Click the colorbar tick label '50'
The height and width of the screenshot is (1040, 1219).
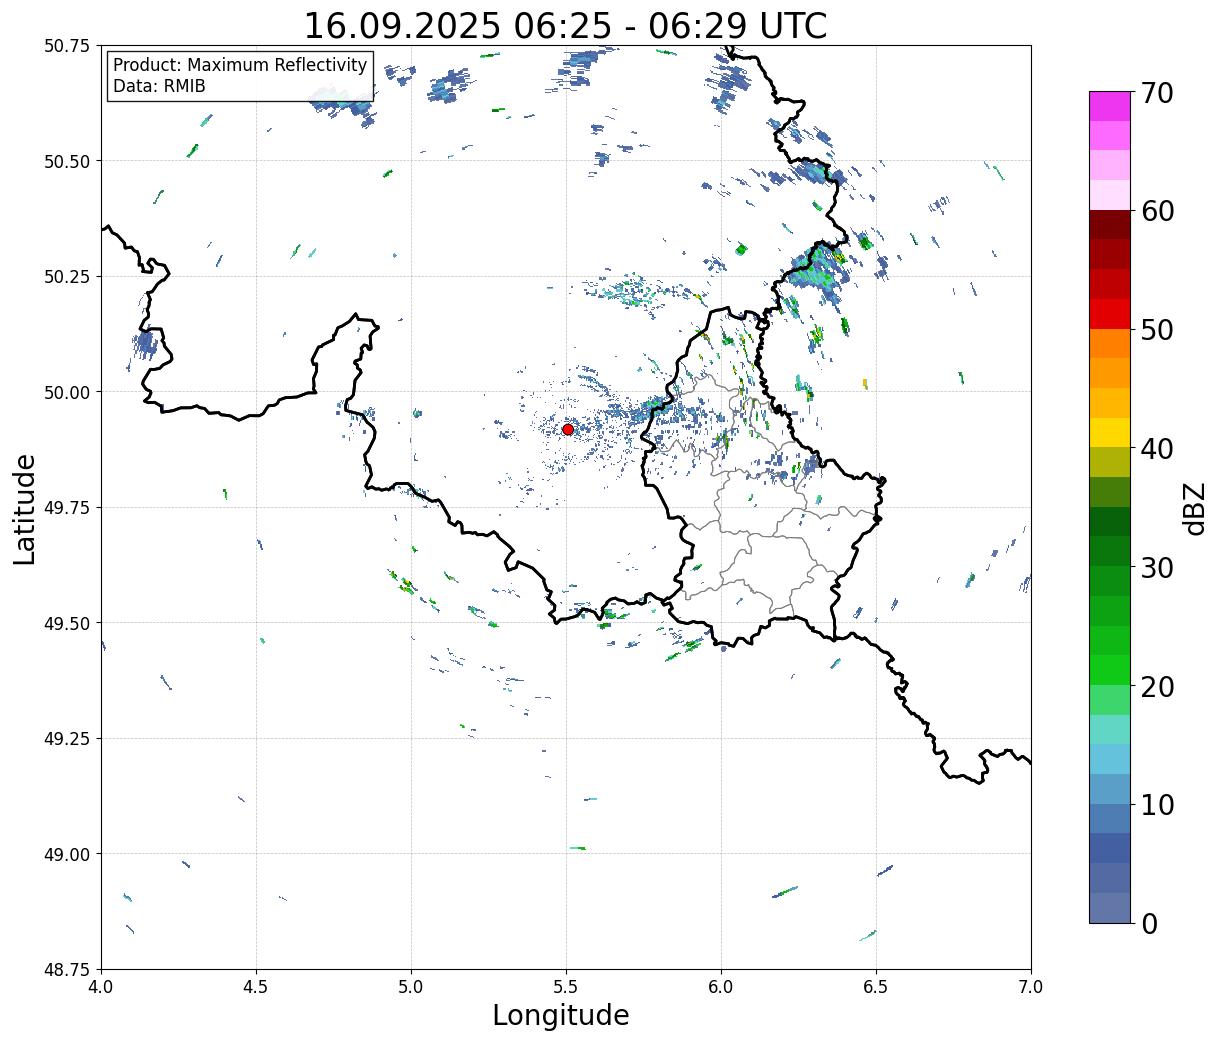click(x=1157, y=330)
